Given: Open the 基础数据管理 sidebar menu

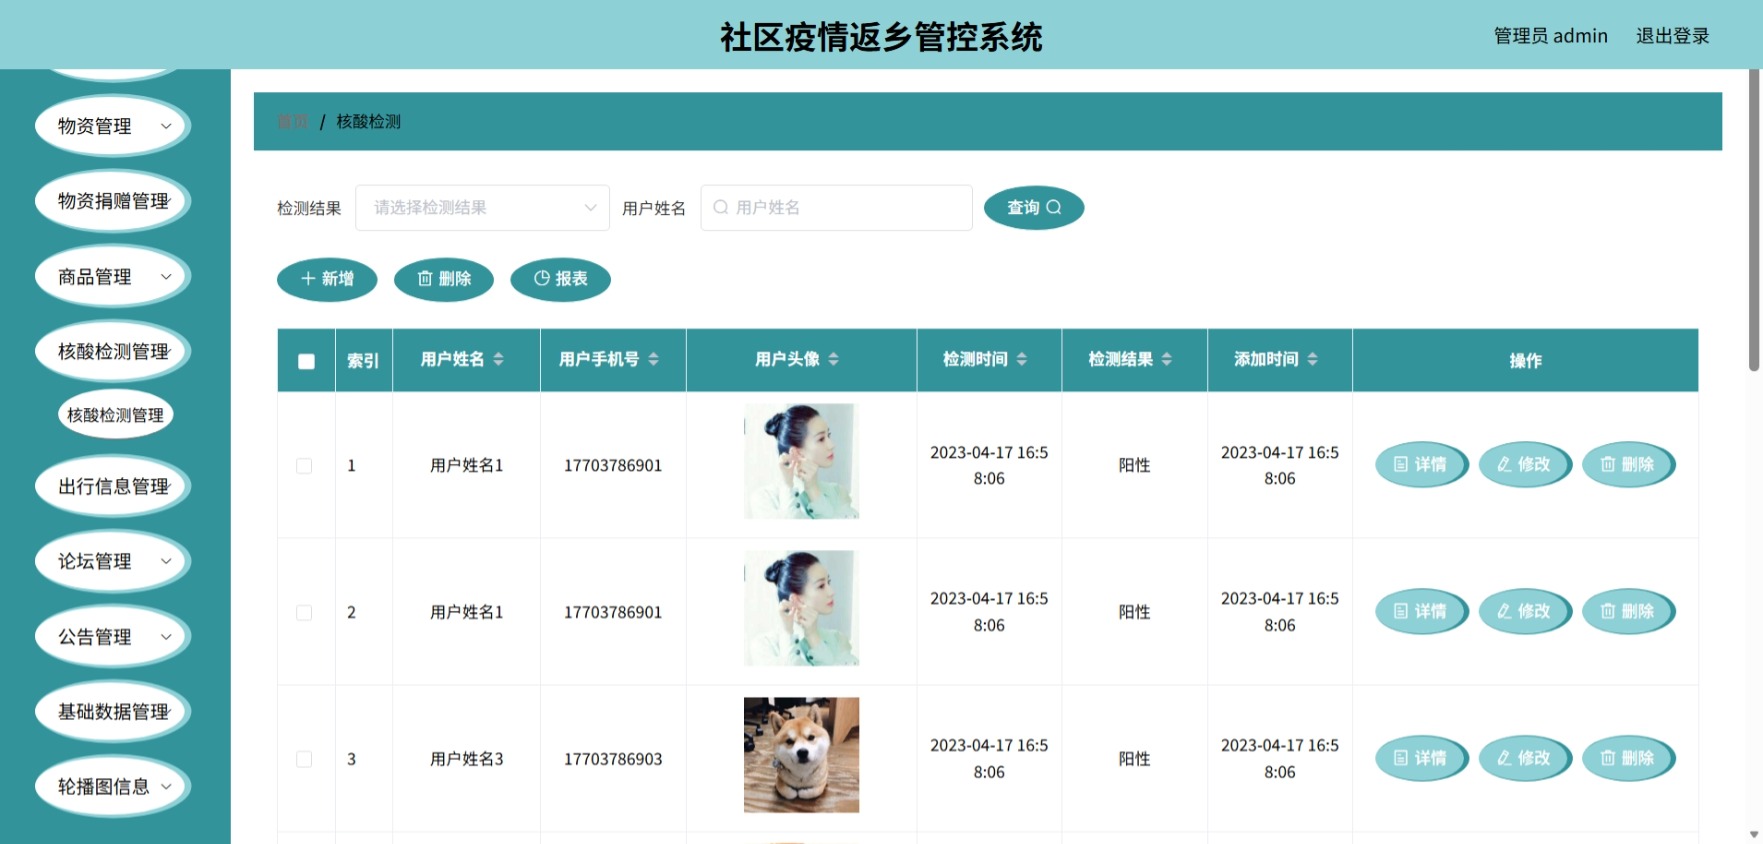Looking at the screenshot, I should tap(112, 712).
